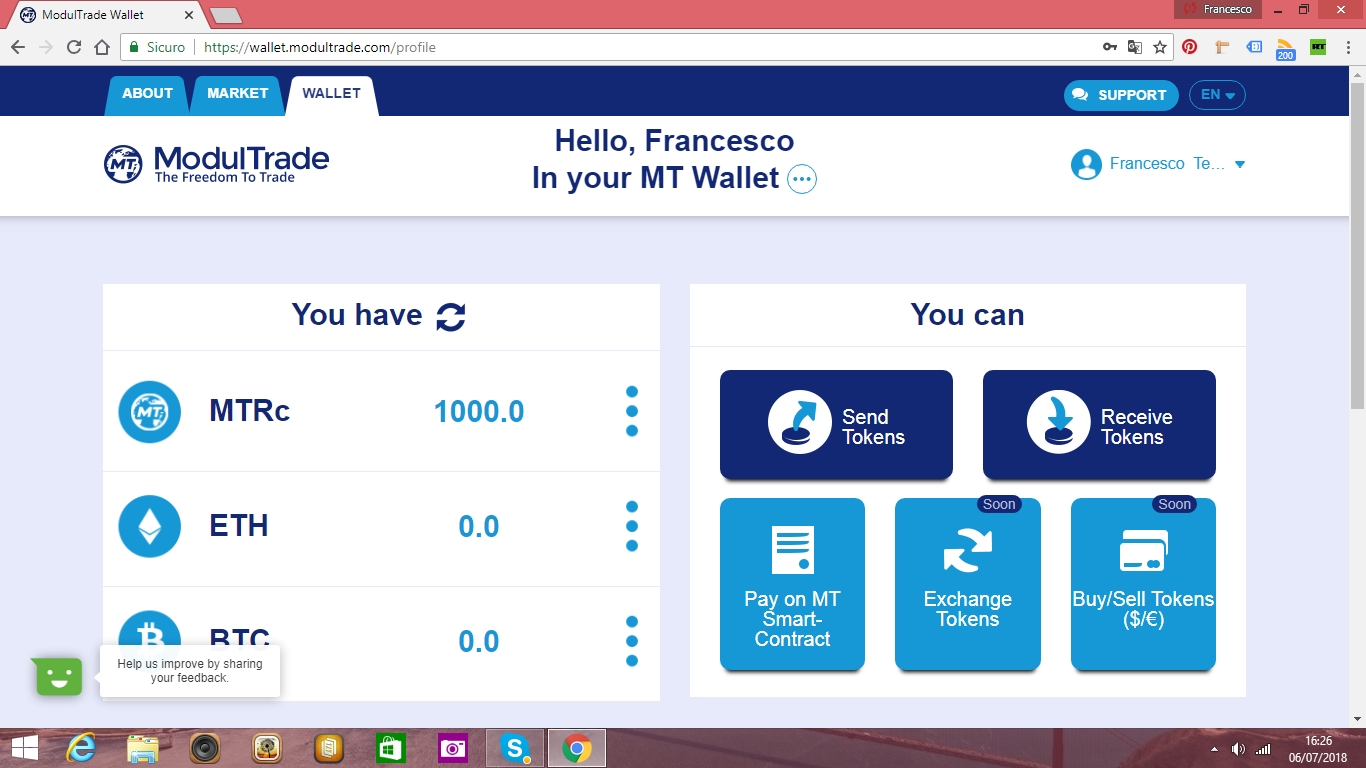Click the feedback tooltip message
This screenshot has width=1366, height=768.
pyautogui.click(x=190, y=670)
